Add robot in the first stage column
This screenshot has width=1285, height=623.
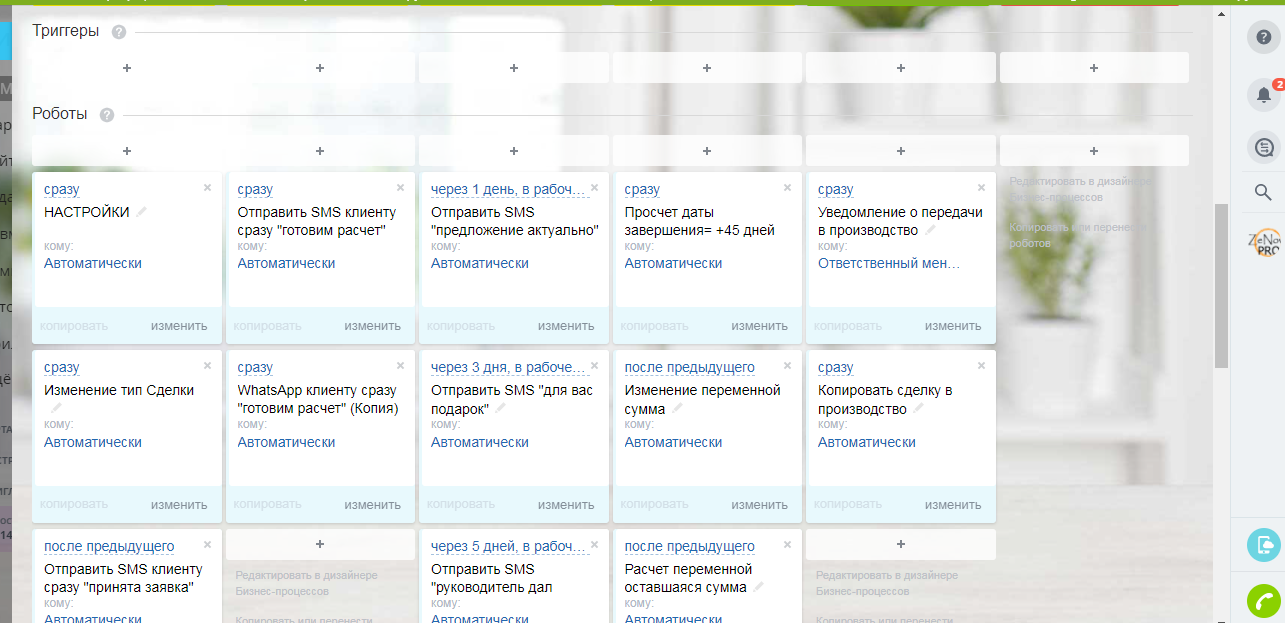127,151
